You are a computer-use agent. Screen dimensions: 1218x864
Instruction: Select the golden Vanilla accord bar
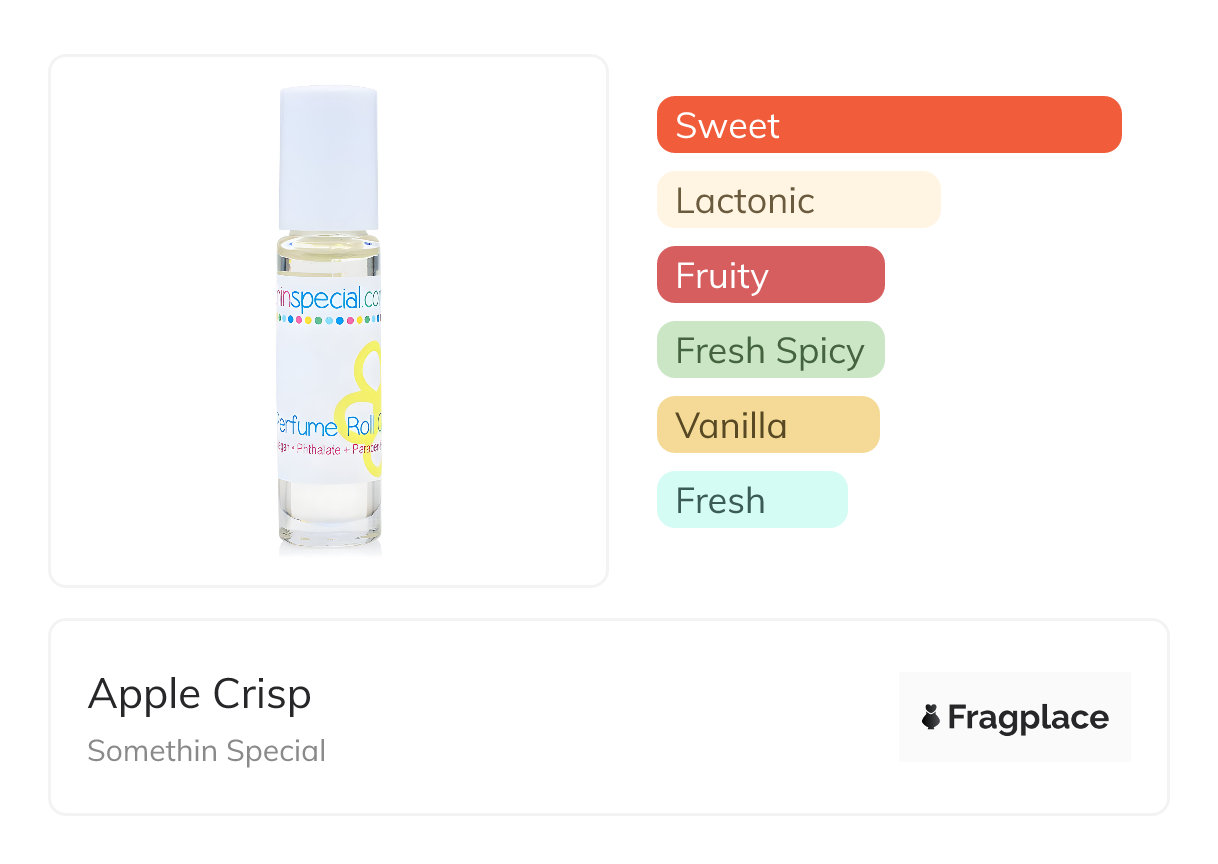(x=767, y=425)
